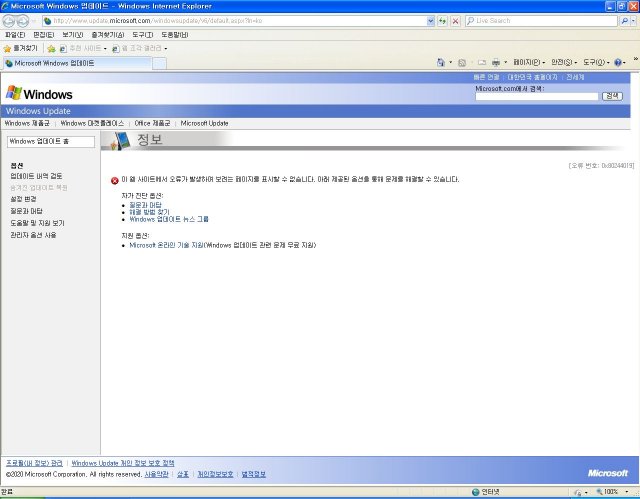The image size is (640, 499).
Task: Click the browser Back arrow button
Action: (x=9, y=21)
